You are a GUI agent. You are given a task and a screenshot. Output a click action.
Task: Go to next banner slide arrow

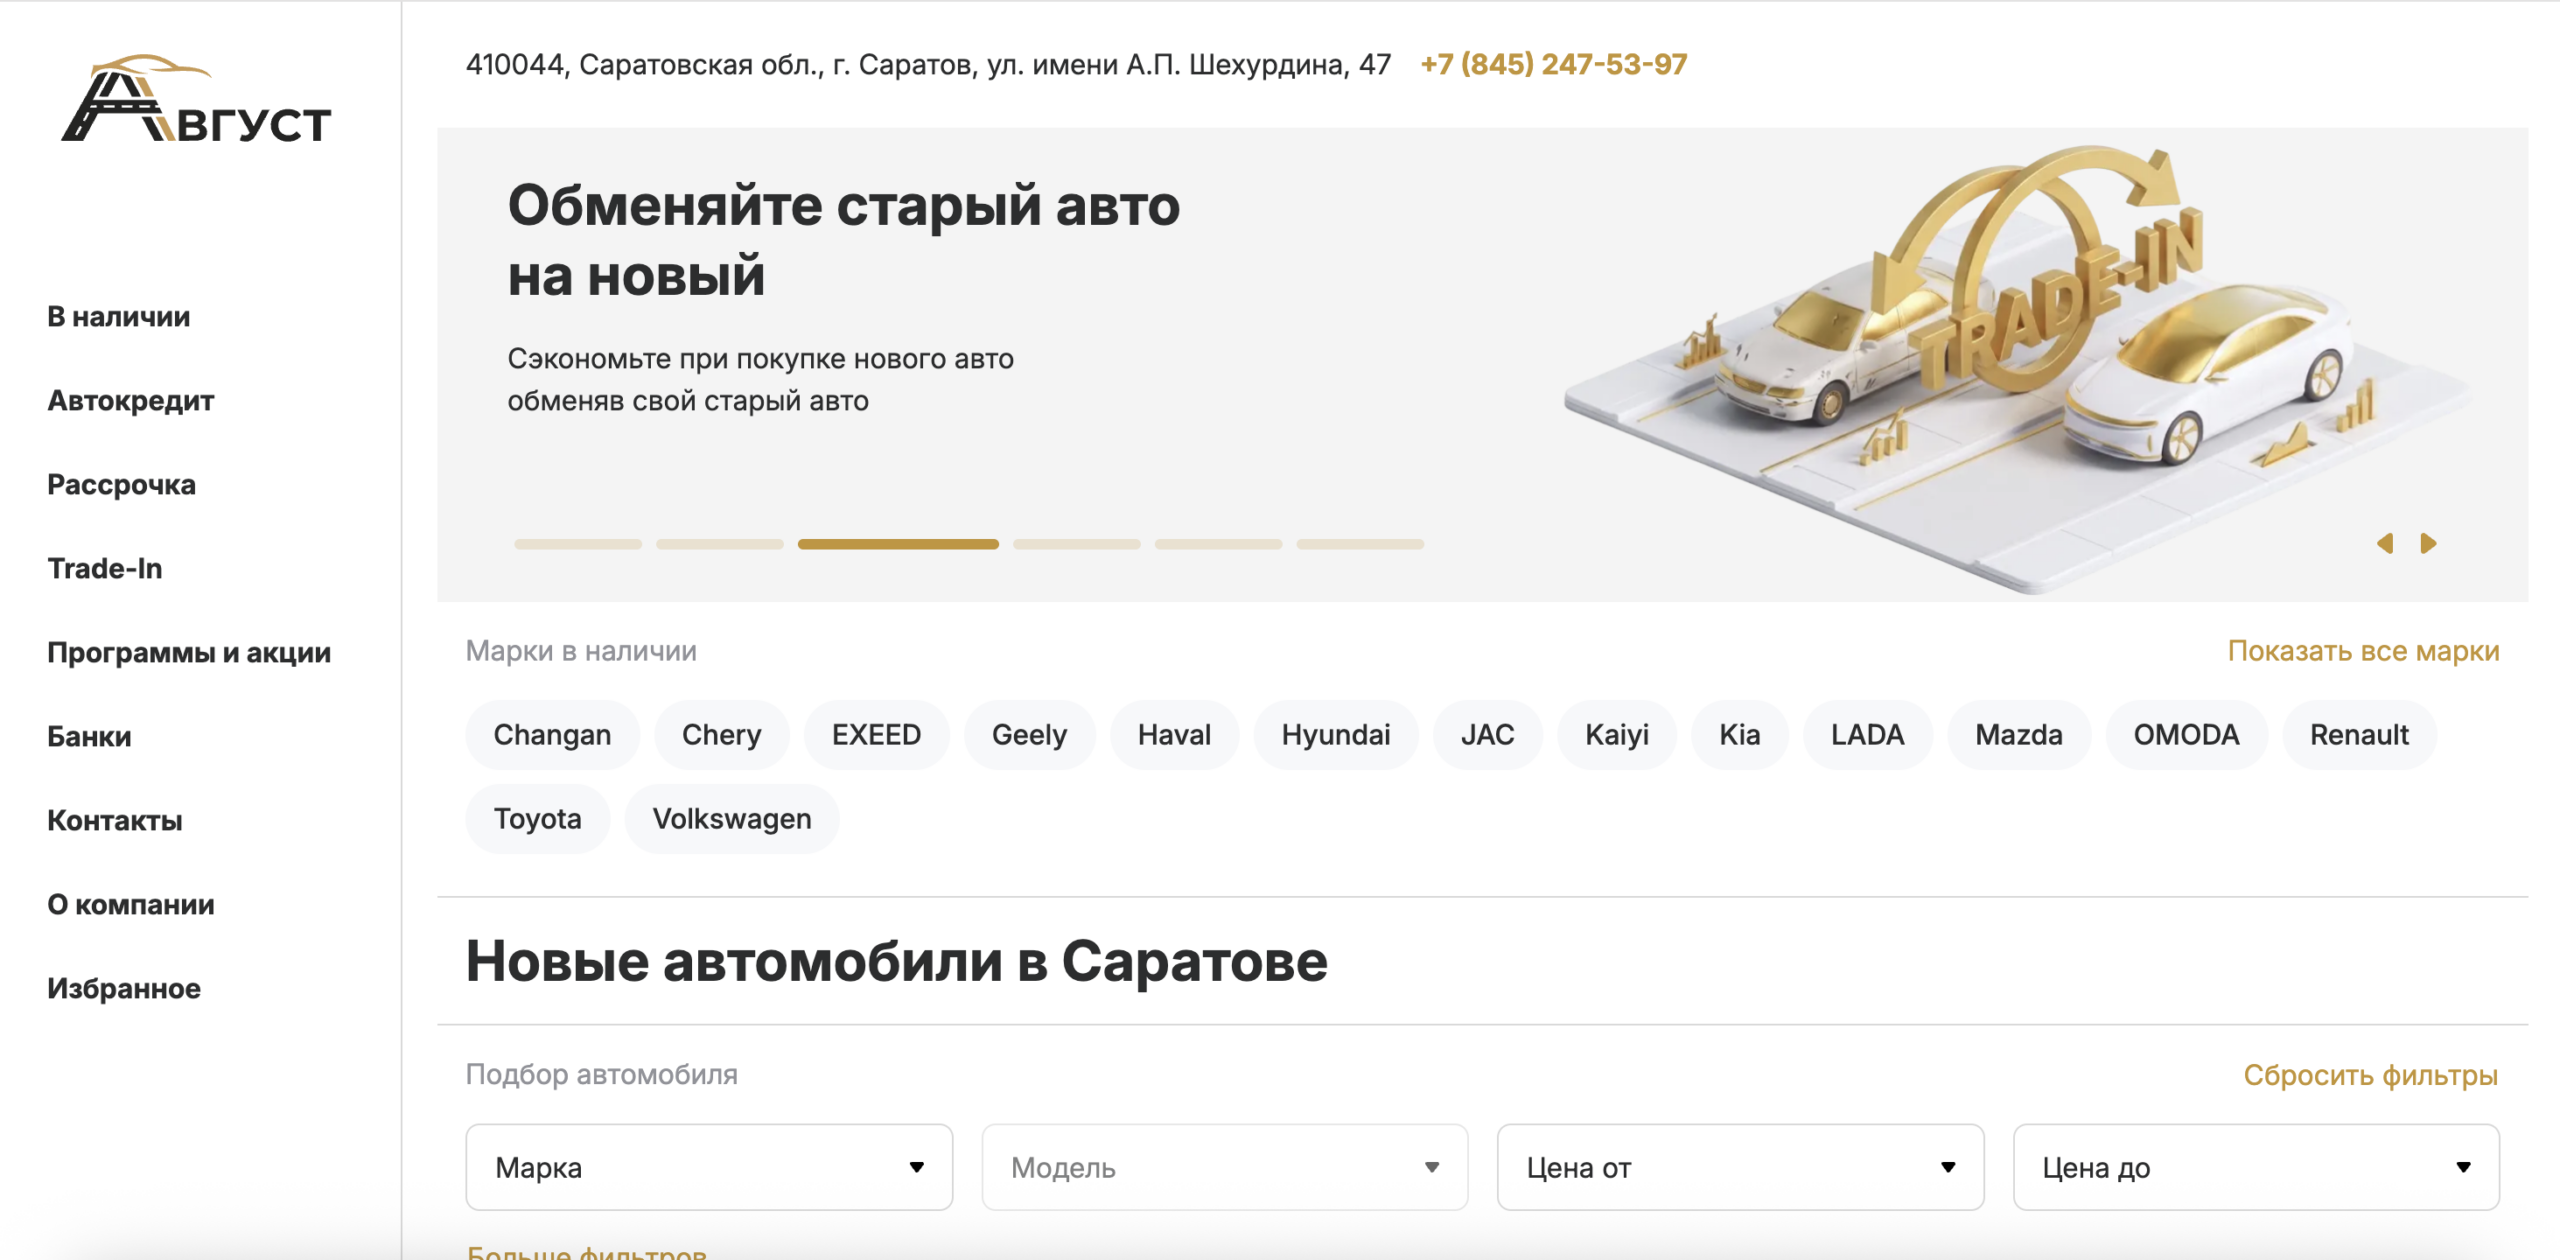(x=2428, y=543)
